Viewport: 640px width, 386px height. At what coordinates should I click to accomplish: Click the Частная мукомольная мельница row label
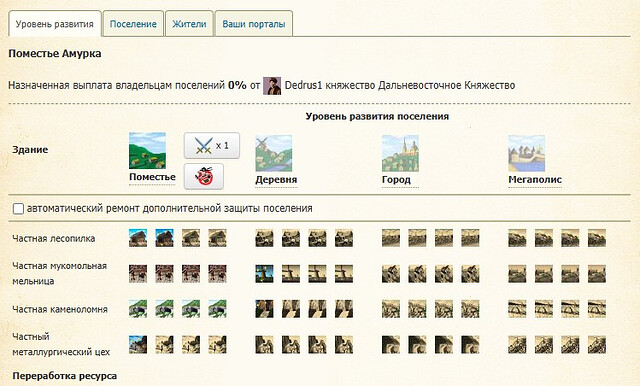[60, 273]
